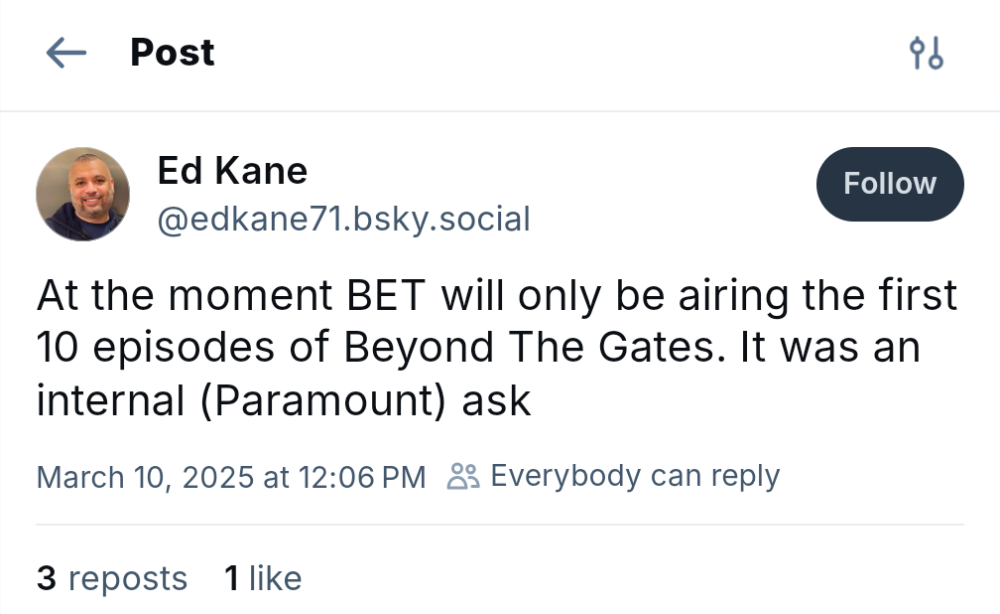
Task: Click the "Post" header title
Action: 172,53
